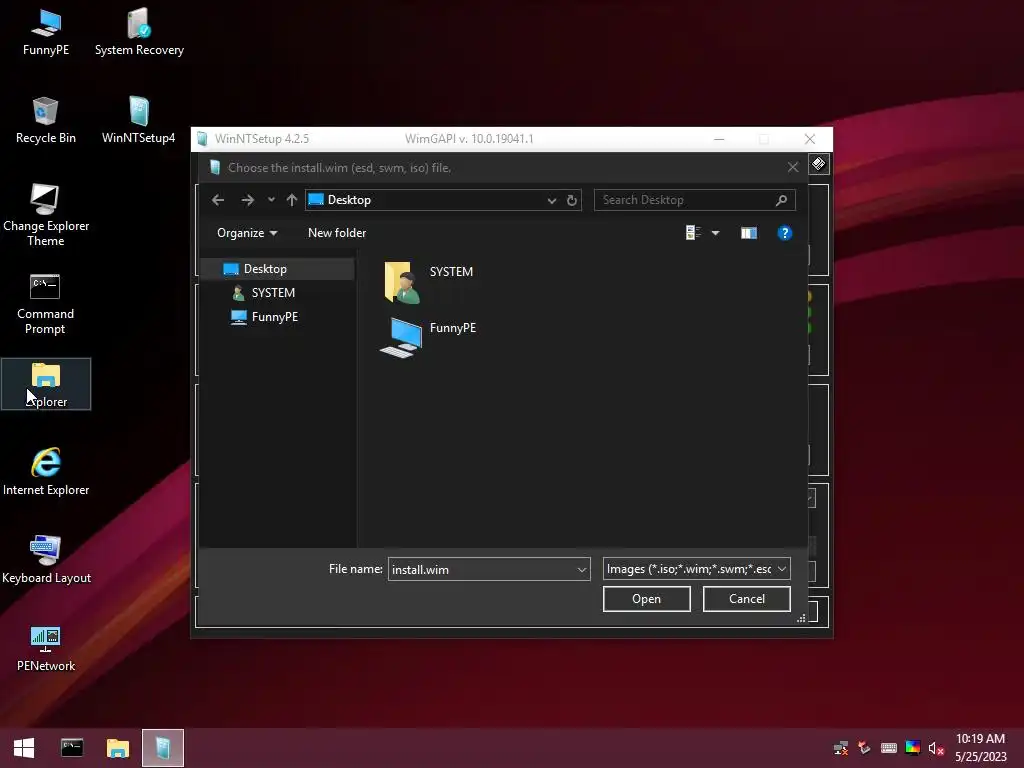The height and width of the screenshot is (768, 1024).
Task: Open the Organize menu
Action: click(x=247, y=233)
